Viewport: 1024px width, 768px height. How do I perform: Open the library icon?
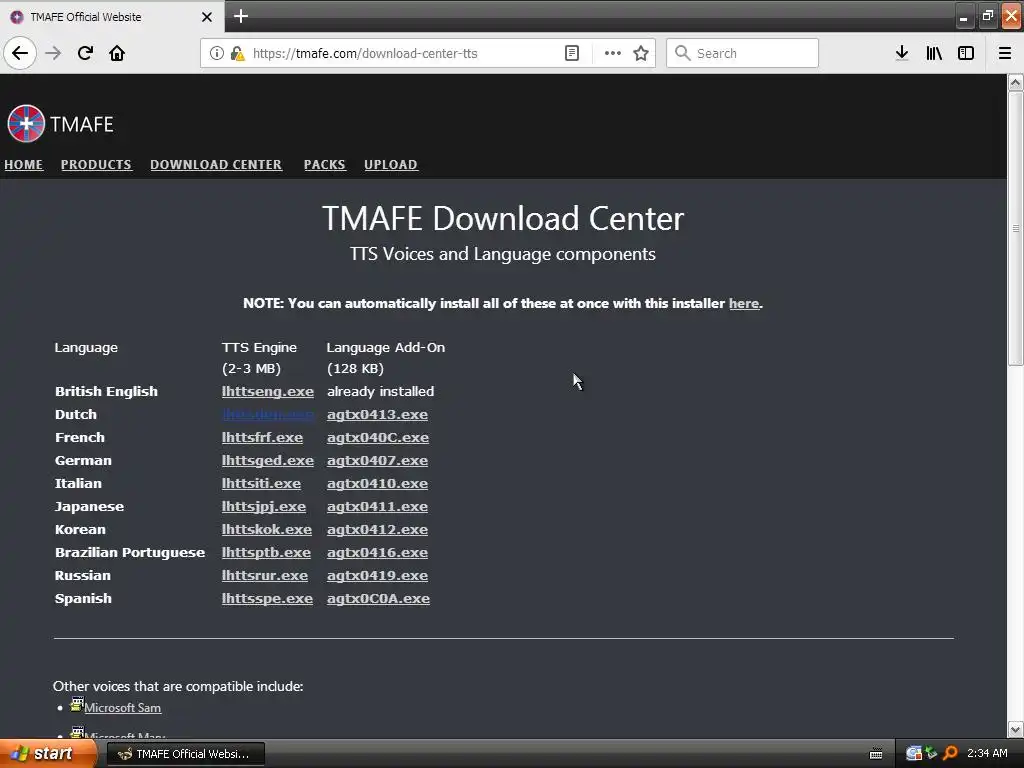934,53
